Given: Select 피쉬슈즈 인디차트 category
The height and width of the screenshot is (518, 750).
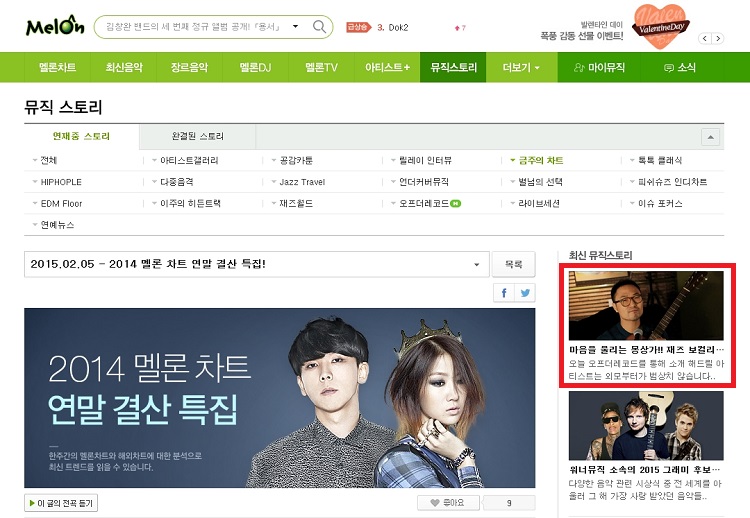Looking at the screenshot, I should coord(673,182).
